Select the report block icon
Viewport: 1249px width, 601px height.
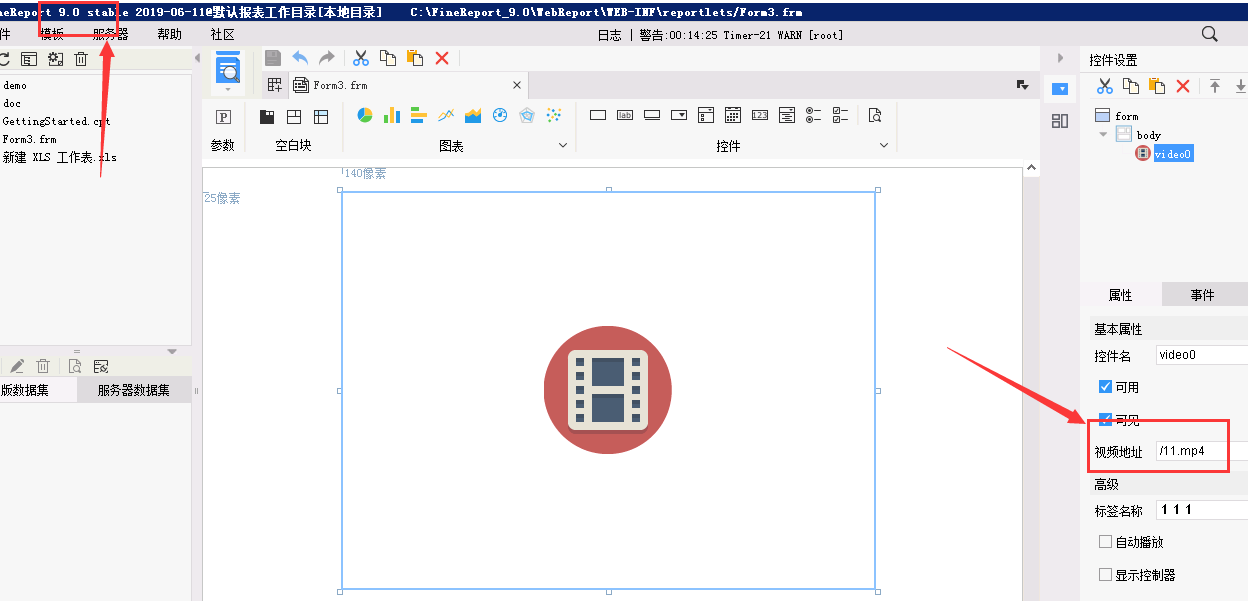[x=321, y=116]
